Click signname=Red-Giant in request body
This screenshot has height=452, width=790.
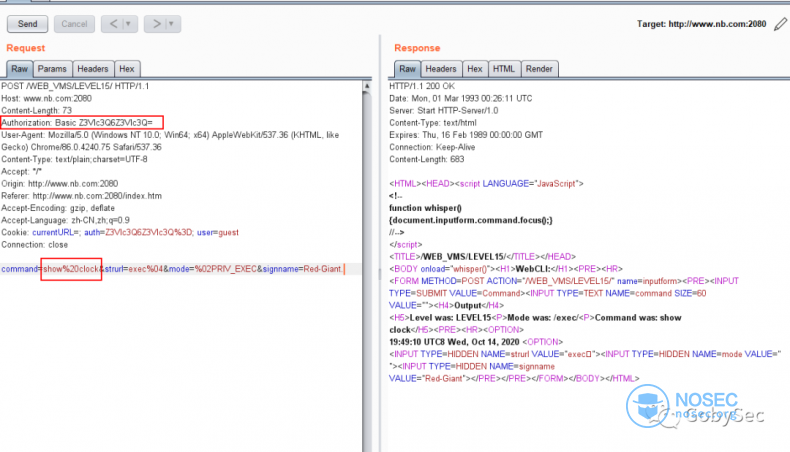pos(302,269)
